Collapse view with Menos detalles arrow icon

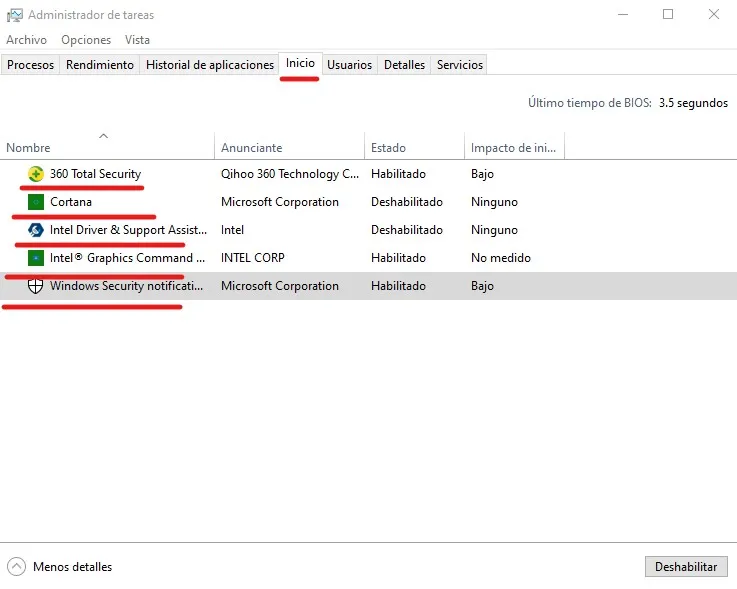click(x=16, y=566)
